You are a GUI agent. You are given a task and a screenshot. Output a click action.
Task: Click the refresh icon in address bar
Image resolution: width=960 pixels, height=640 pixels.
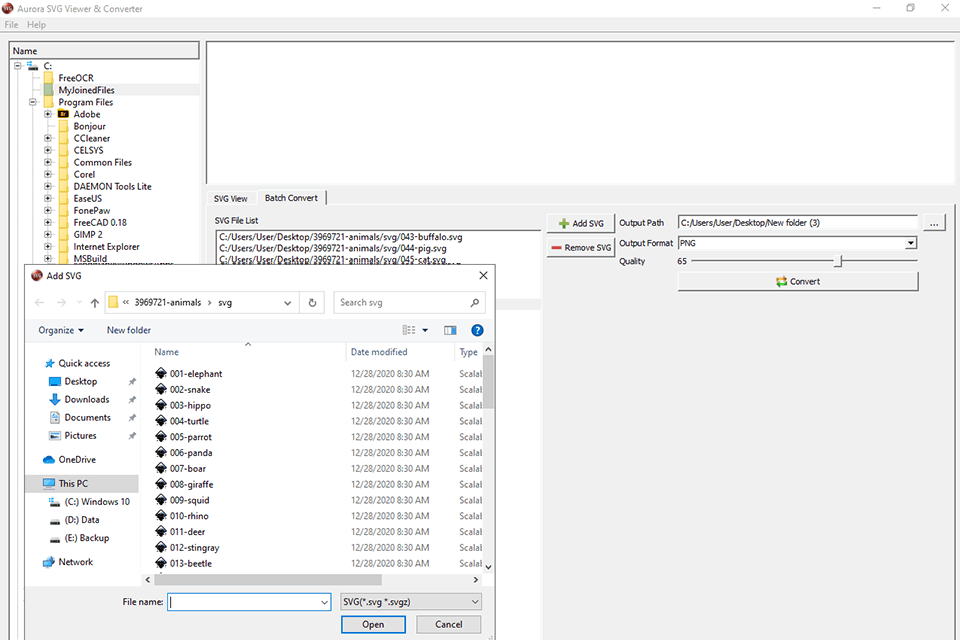[x=312, y=303]
